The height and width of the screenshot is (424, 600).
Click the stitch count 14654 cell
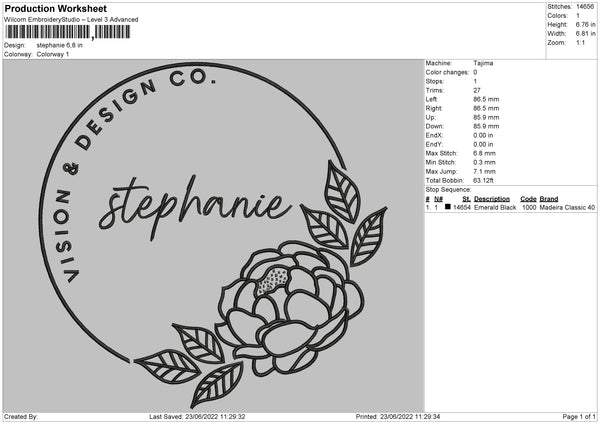point(461,207)
